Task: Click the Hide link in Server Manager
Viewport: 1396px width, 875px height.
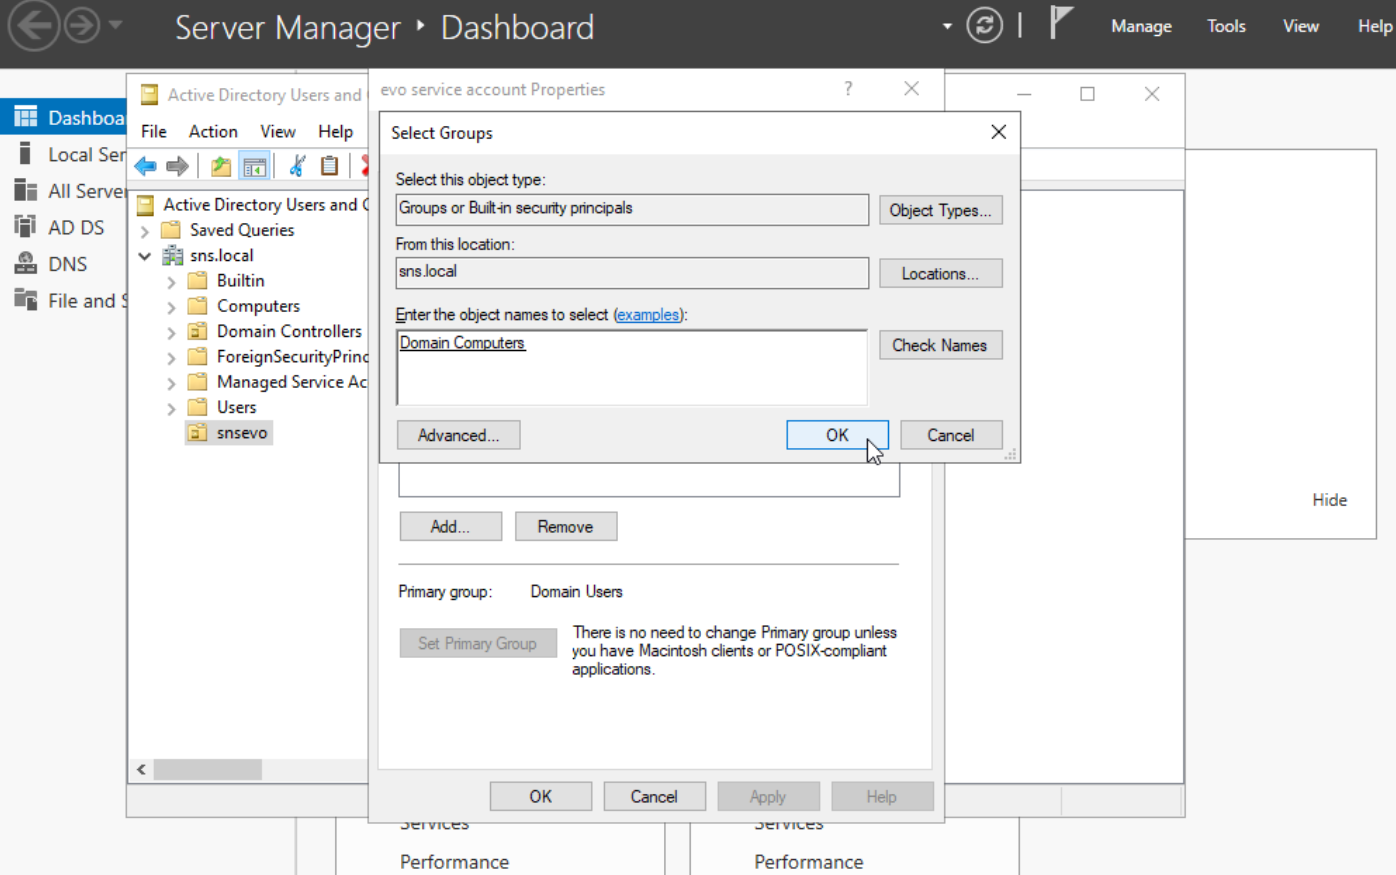Action: click(x=1329, y=500)
